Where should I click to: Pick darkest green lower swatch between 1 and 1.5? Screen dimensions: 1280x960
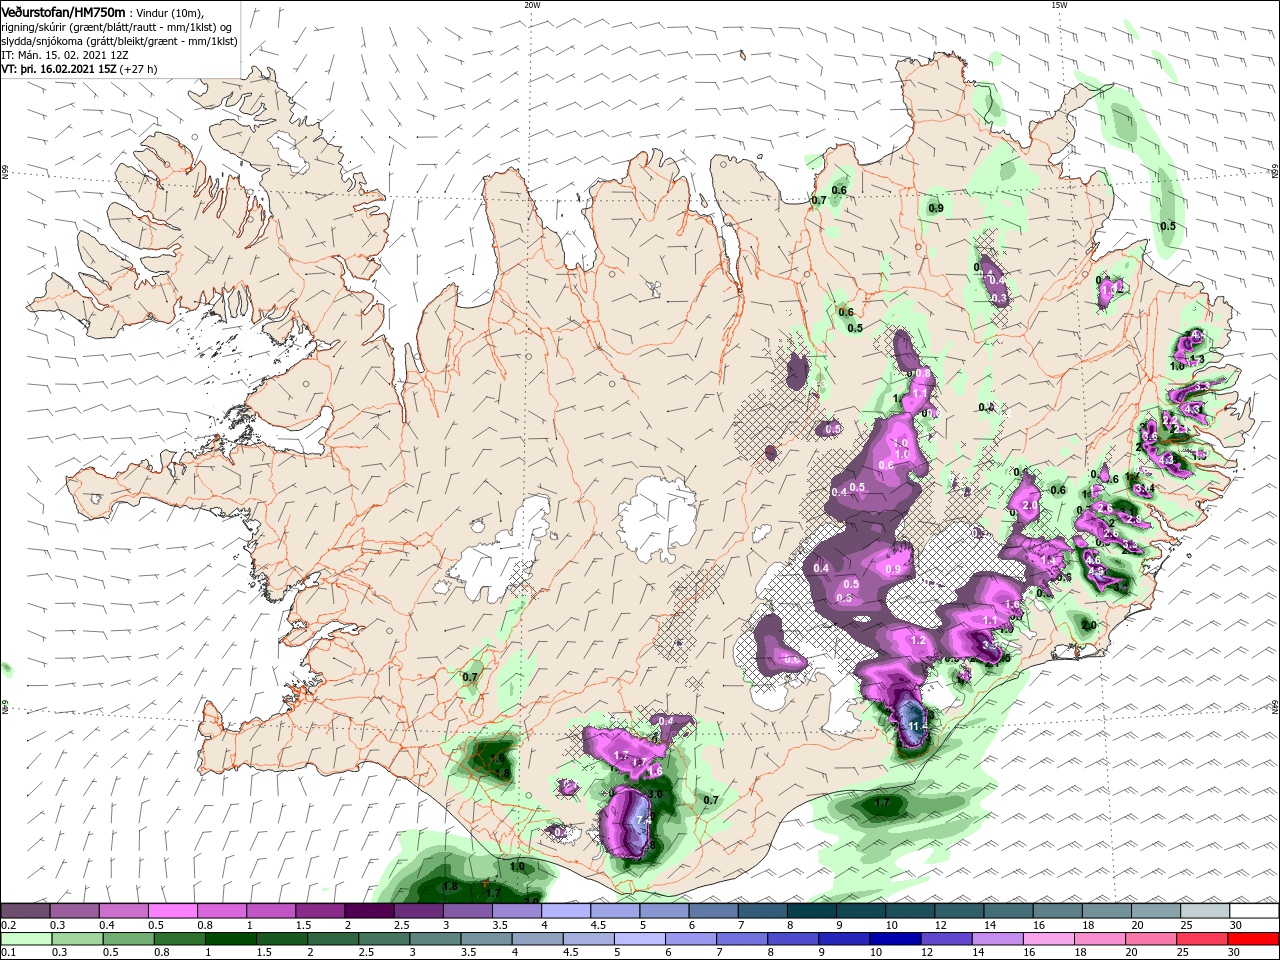(x=231, y=939)
